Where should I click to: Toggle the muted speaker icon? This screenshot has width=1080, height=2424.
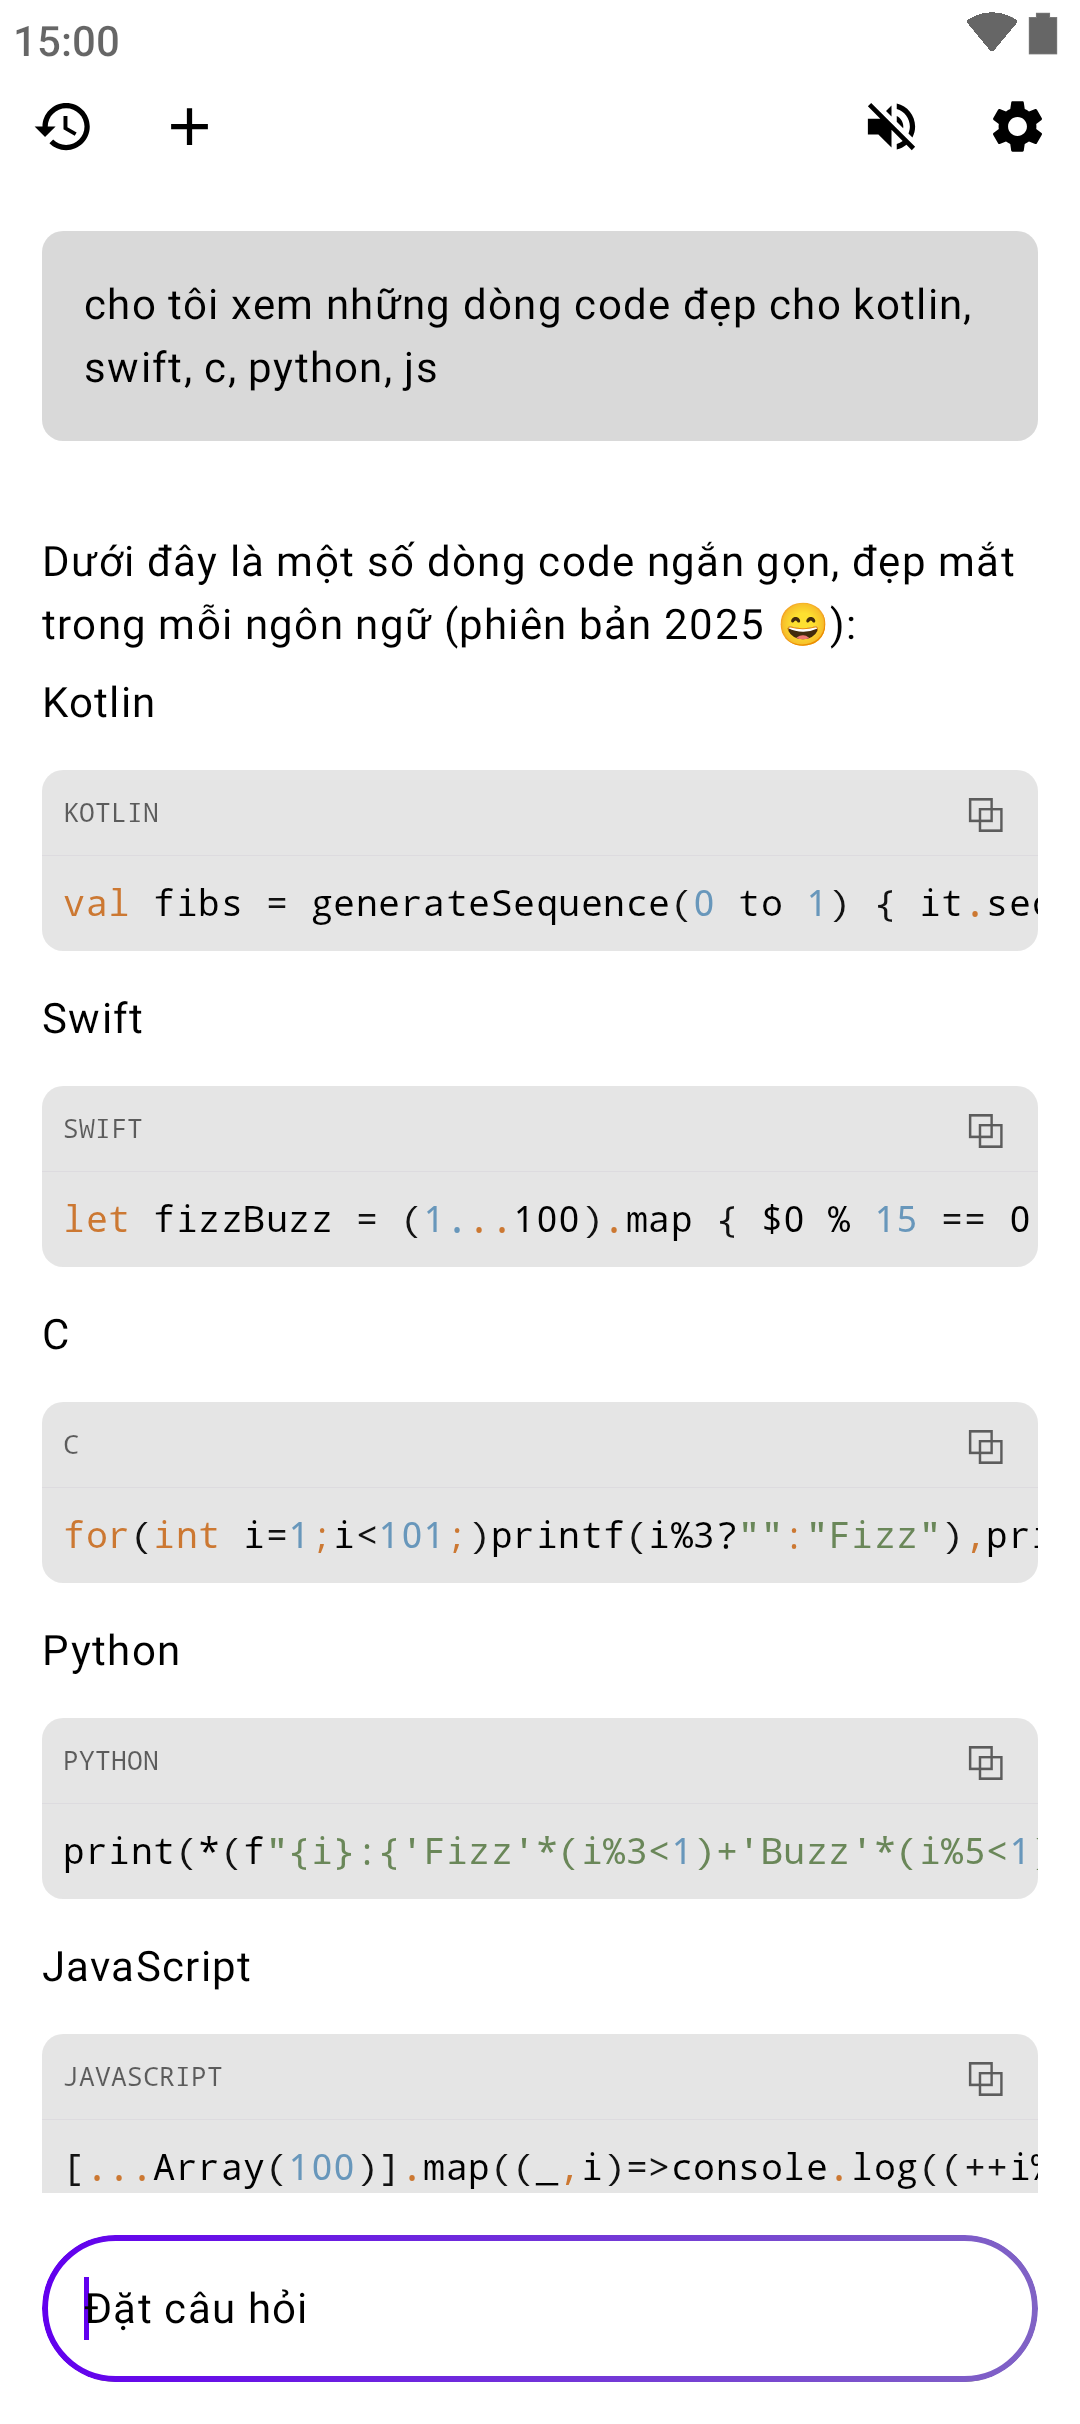(891, 127)
